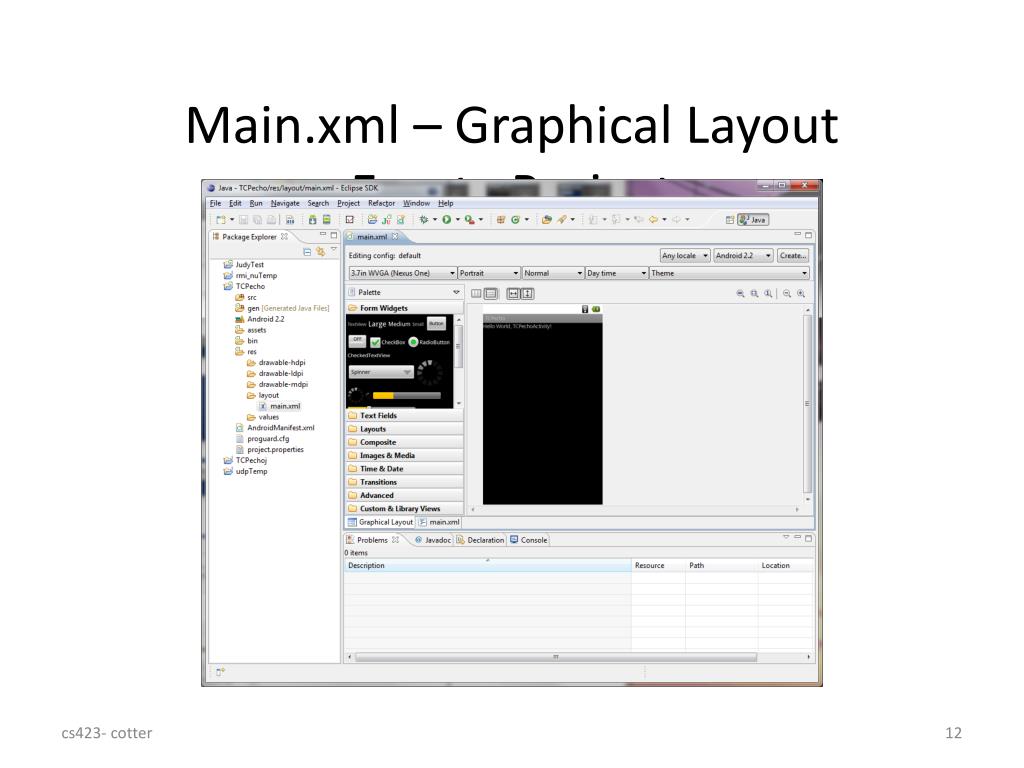Open the Theme dropdown
This screenshot has width=1024, height=768.
729,273
